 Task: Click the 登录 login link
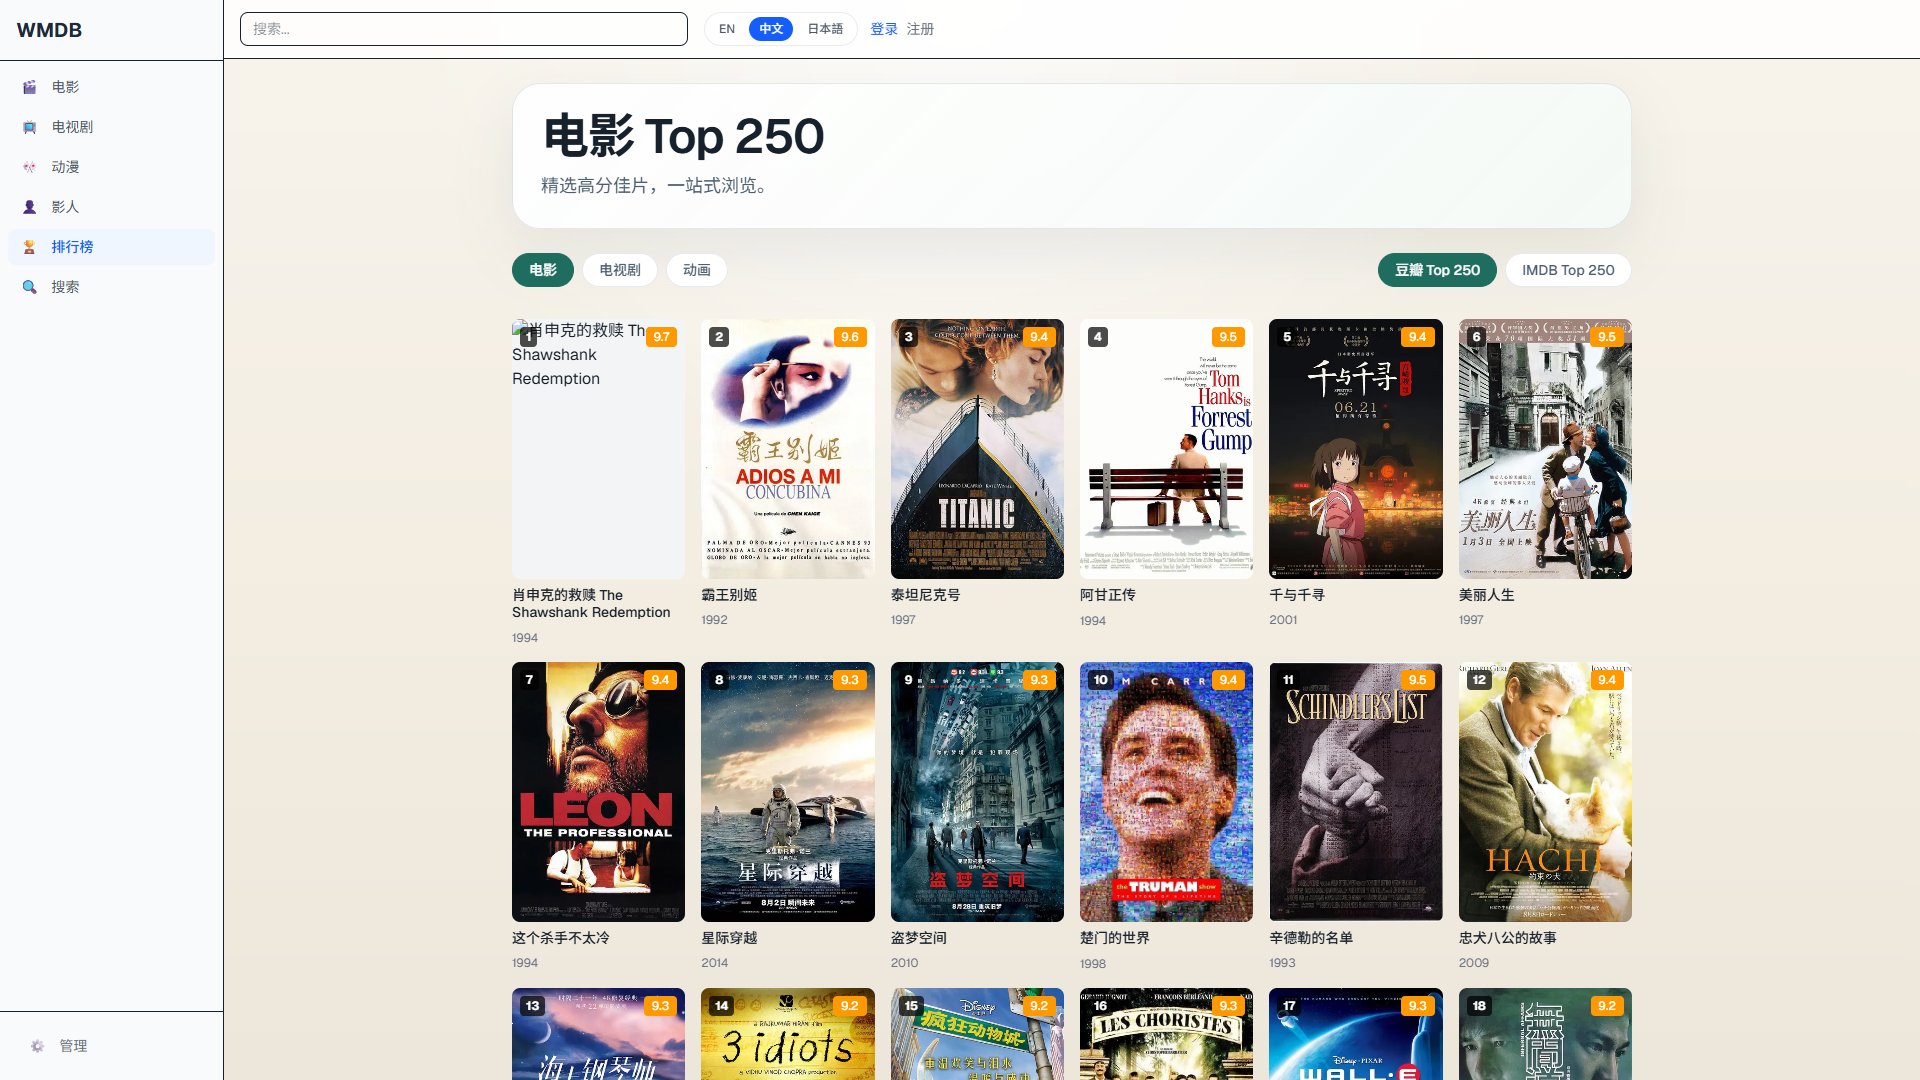884,29
